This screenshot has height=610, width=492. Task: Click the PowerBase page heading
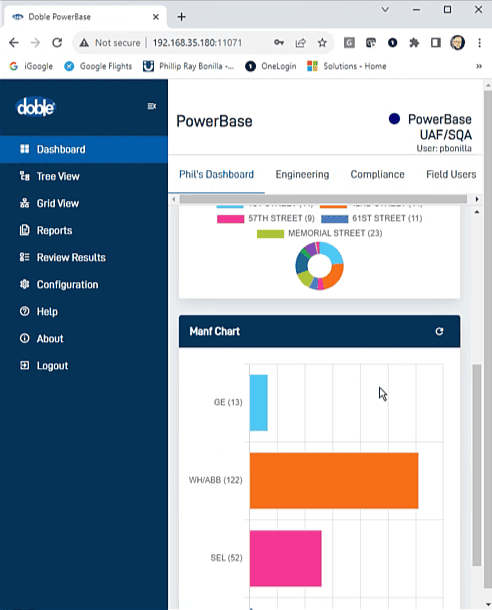tap(214, 121)
